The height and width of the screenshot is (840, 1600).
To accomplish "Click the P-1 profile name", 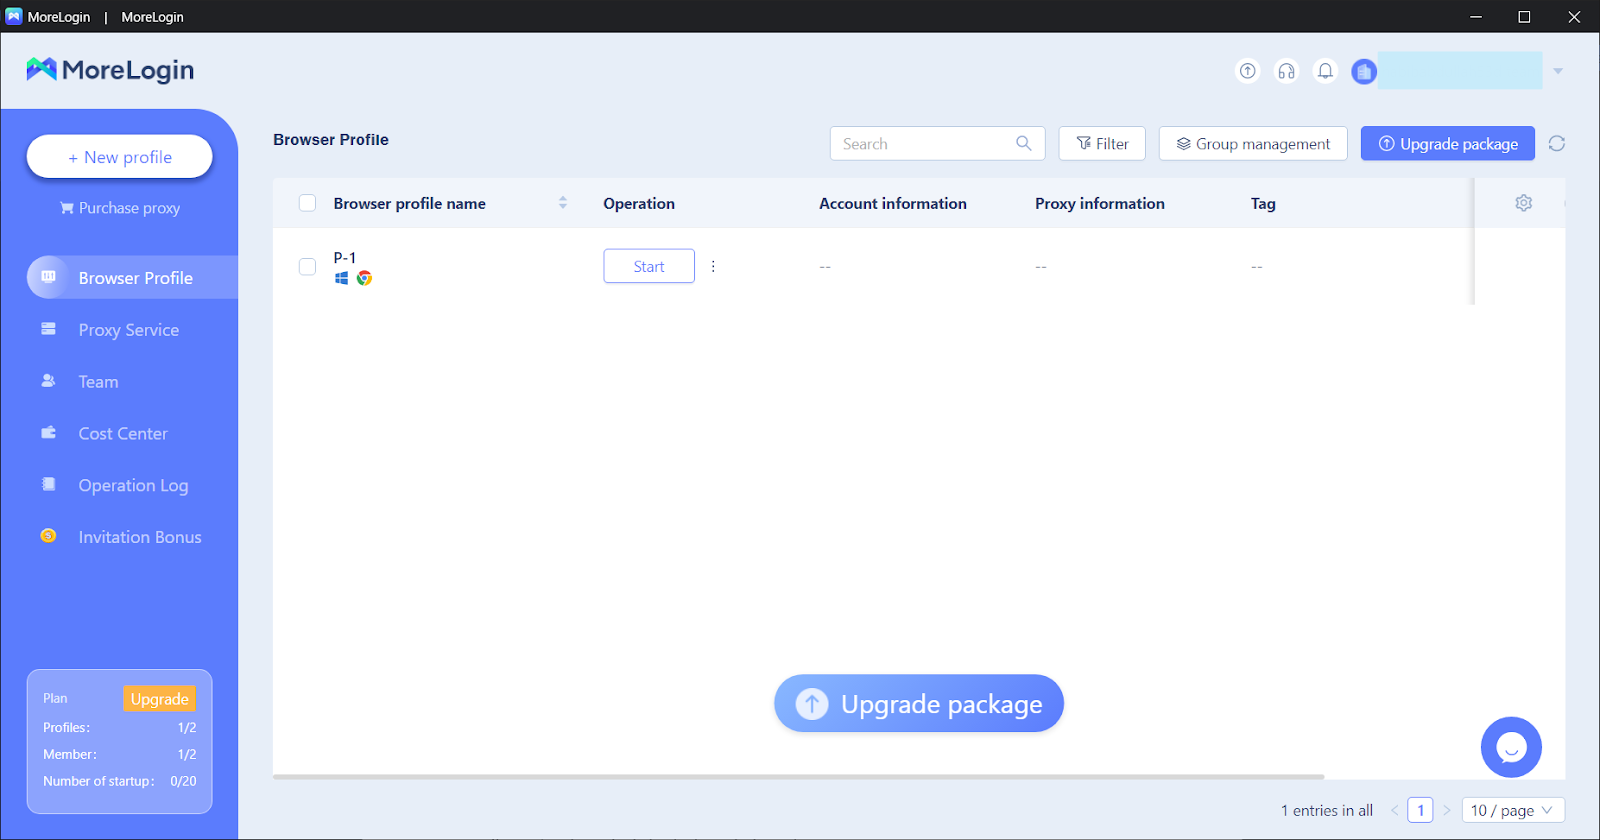I will [x=345, y=258].
